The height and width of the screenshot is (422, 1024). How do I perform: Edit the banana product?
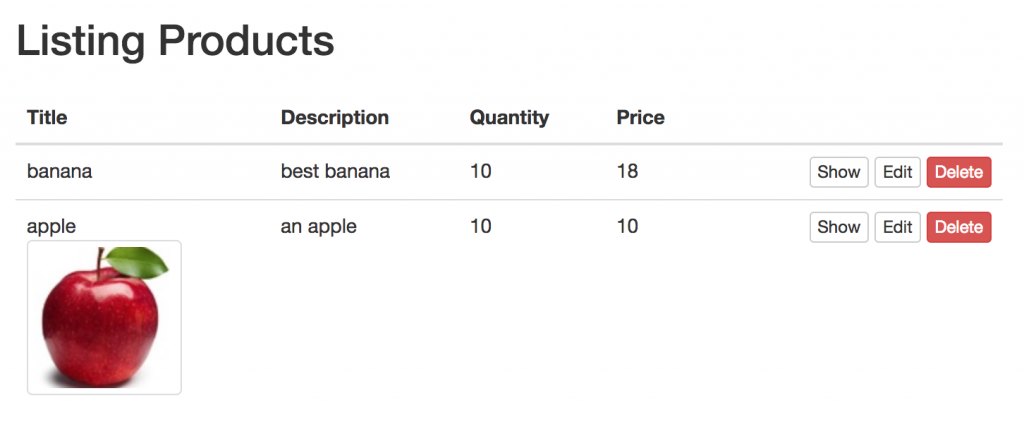point(897,172)
